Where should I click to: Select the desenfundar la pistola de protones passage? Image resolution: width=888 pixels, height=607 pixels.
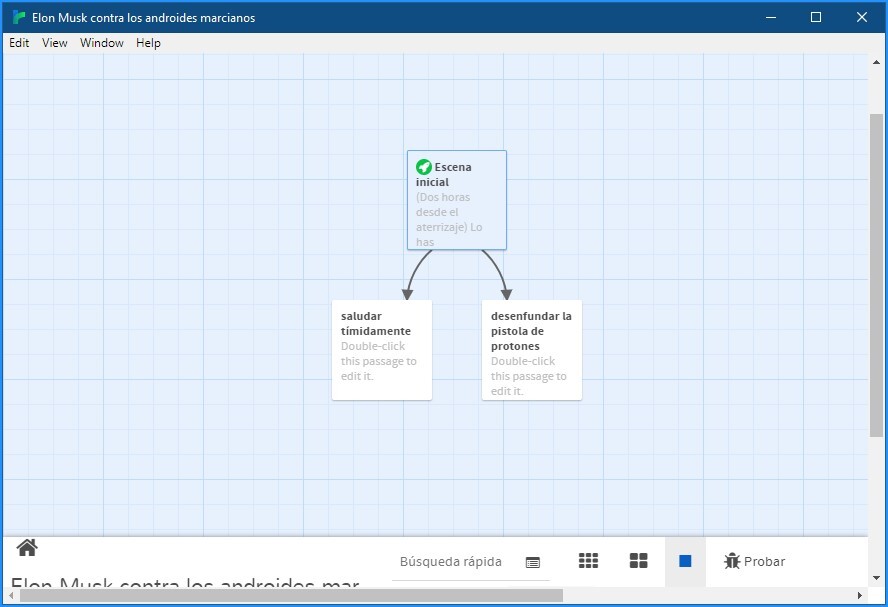pos(531,350)
